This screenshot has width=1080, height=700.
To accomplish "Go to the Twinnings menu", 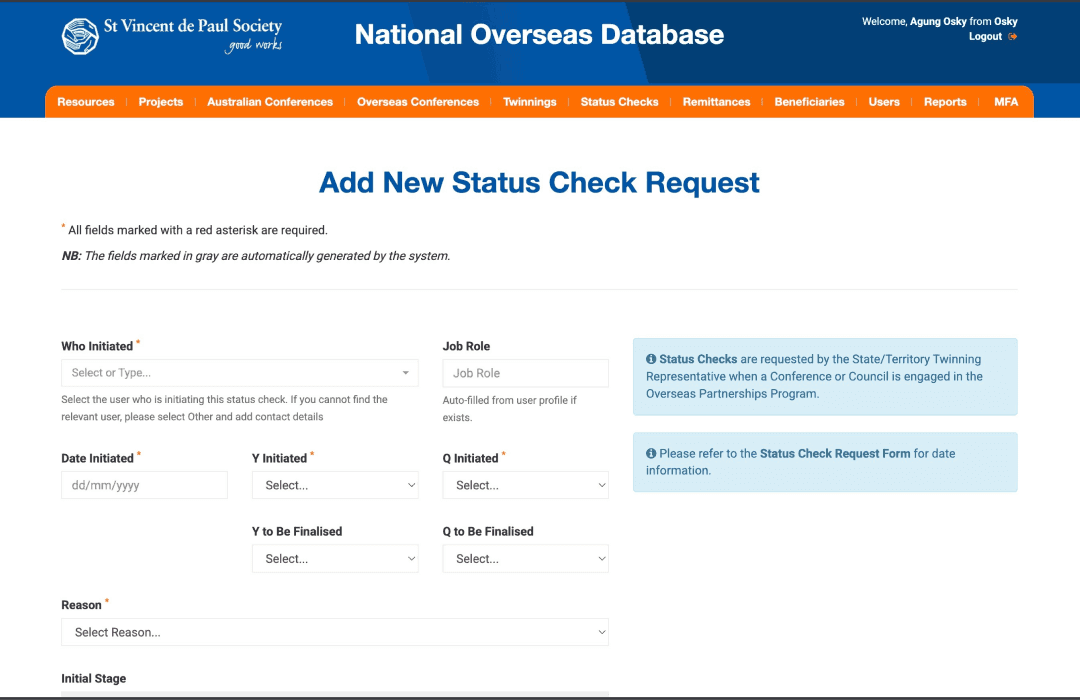I will tap(530, 102).
